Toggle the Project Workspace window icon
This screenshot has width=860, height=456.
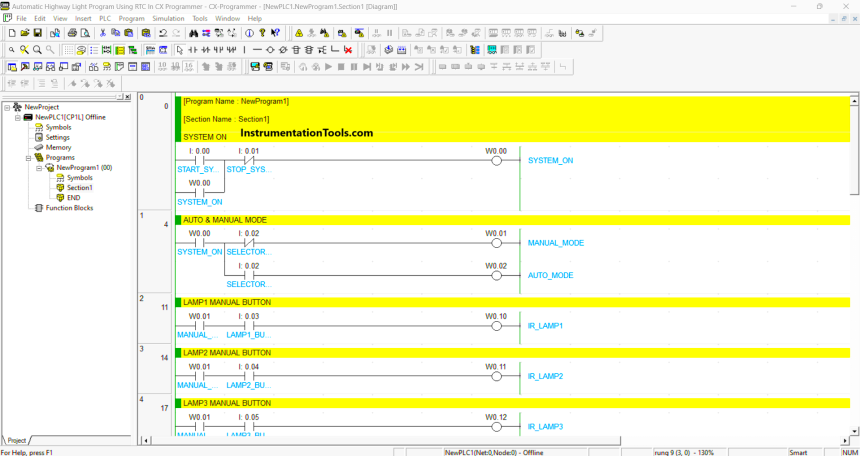(x=12, y=67)
